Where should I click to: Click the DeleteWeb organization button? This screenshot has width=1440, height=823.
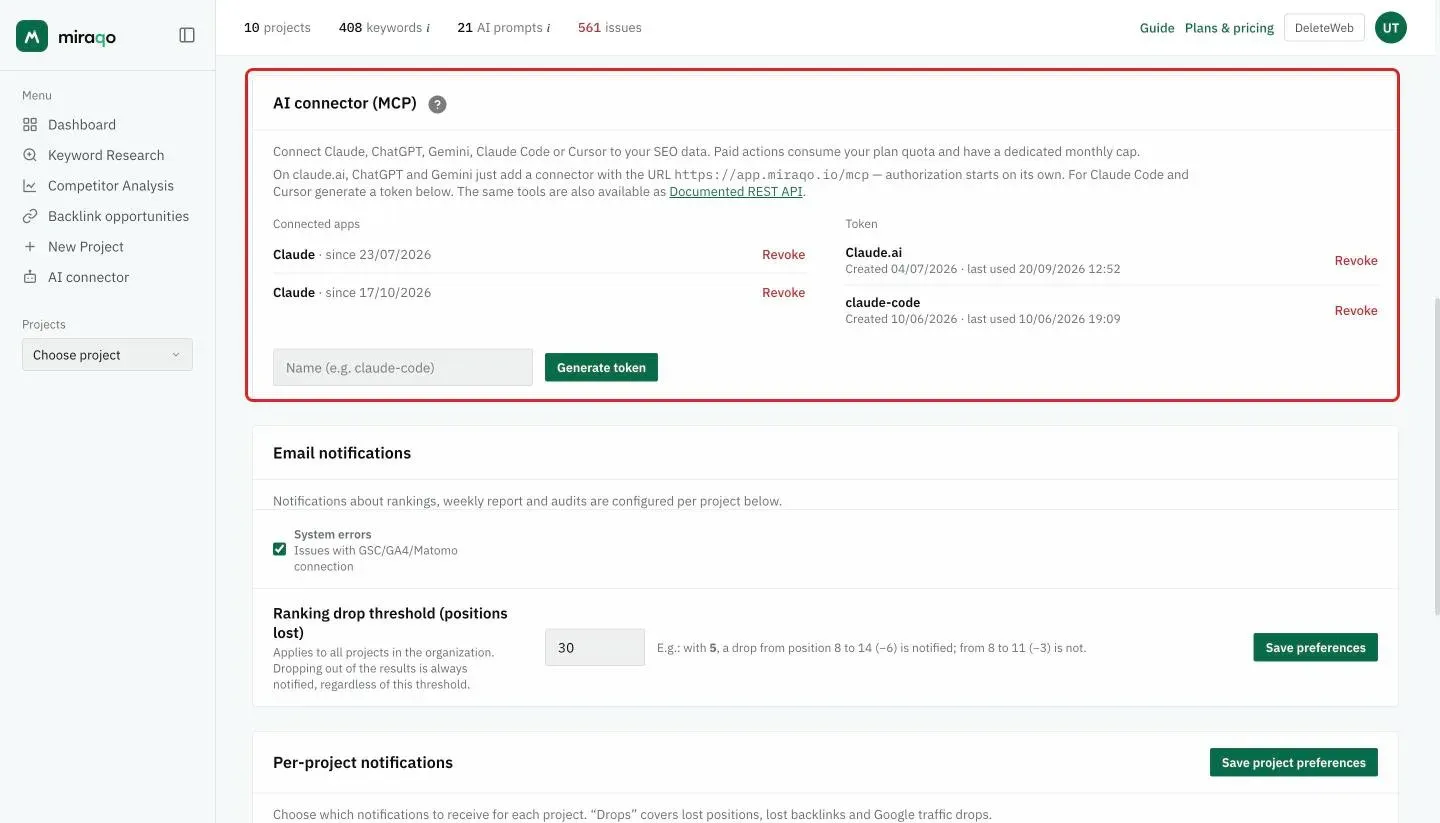1324,28
